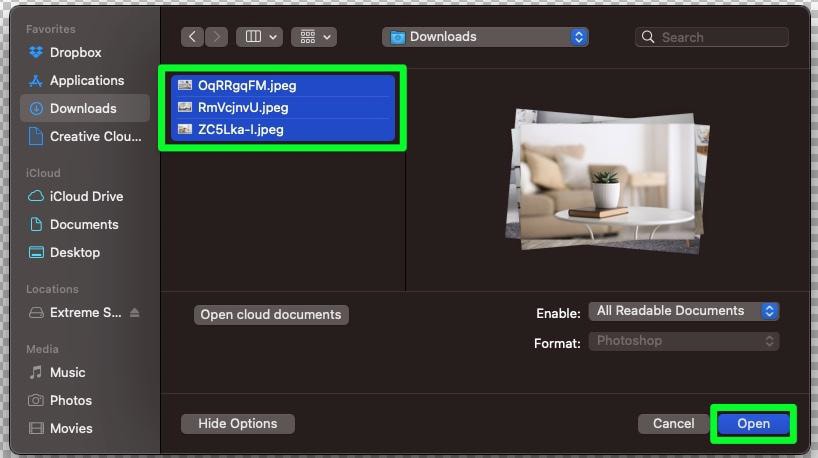Click the ZC5Lka-l.jpeg file thumbnail icon
The image size is (818, 458).
[x=185, y=129]
